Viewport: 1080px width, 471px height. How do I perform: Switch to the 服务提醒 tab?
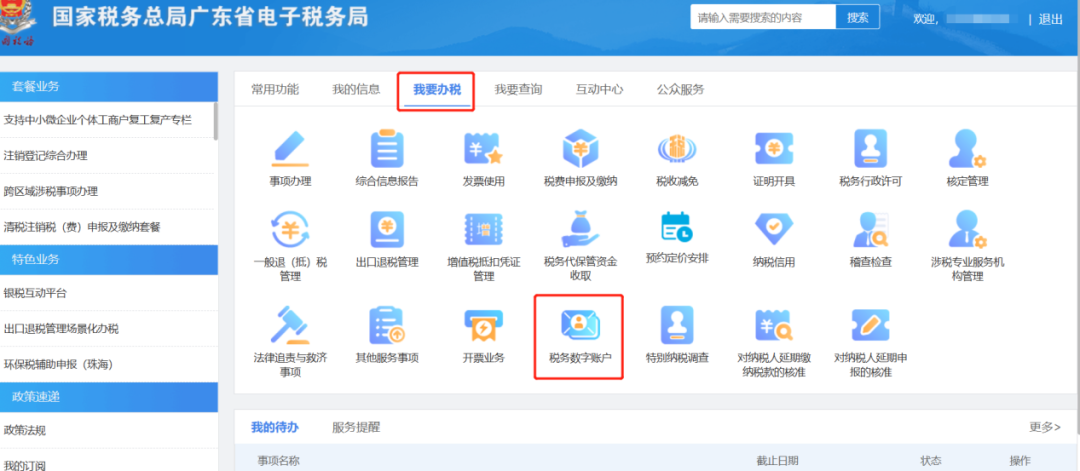[356, 427]
